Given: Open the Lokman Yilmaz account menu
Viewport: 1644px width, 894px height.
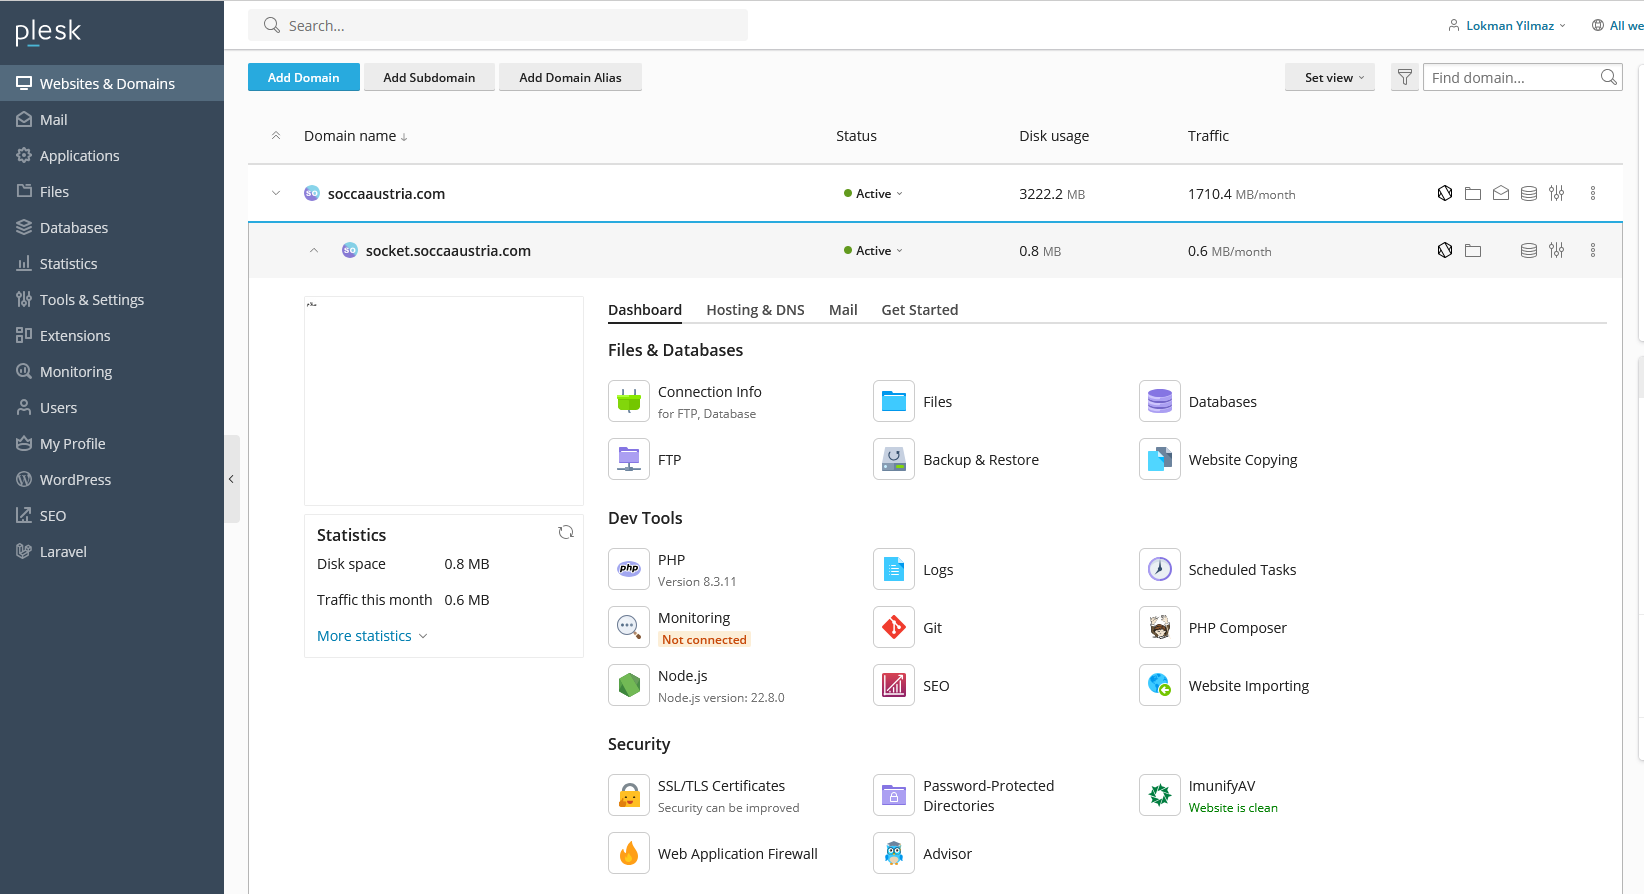Looking at the screenshot, I should click(x=1507, y=26).
